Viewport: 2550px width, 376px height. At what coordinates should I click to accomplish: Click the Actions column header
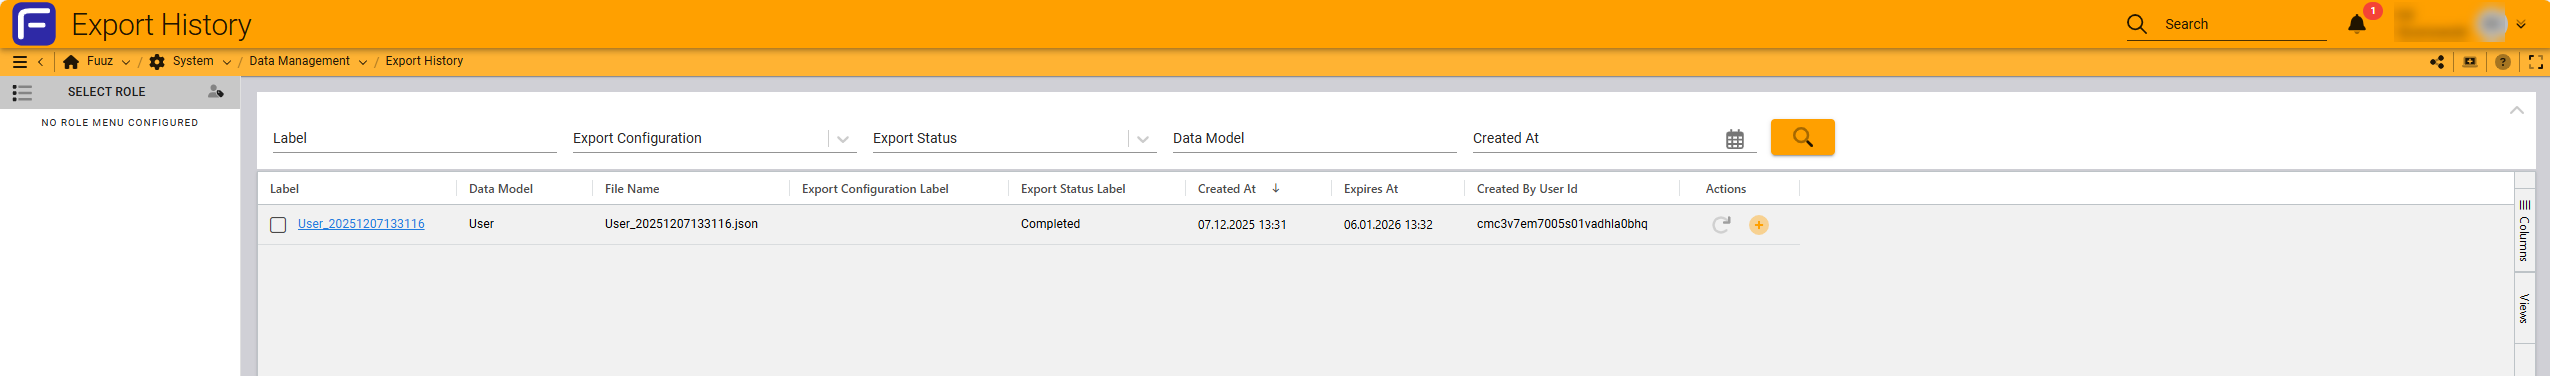click(1726, 189)
